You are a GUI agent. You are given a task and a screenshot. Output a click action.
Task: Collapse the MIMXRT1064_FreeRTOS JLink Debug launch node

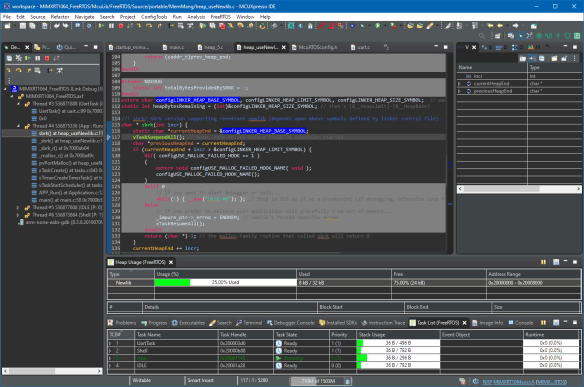click(x=5, y=89)
